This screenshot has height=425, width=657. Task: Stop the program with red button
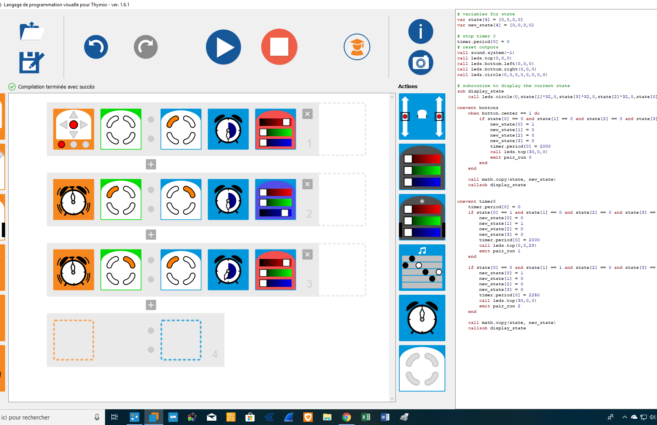[x=279, y=47]
